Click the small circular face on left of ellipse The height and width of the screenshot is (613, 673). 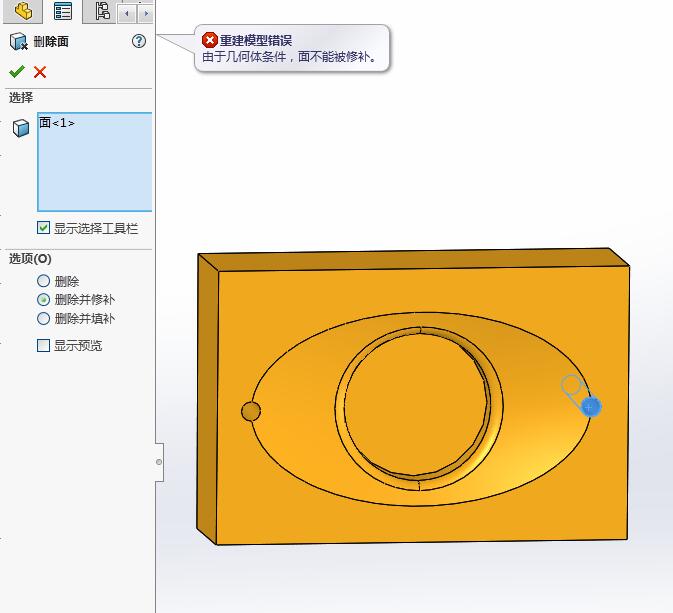coord(251,411)
